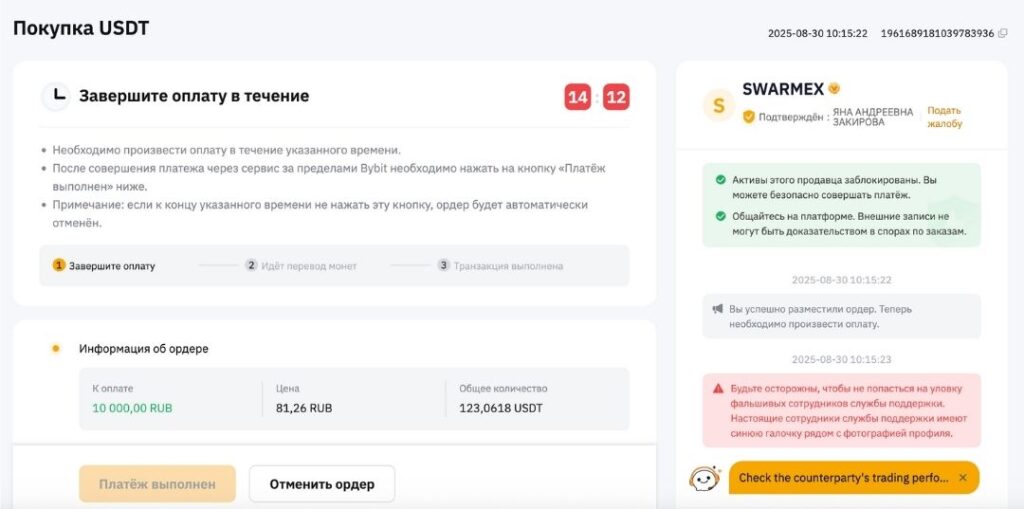The width and height of the screenshot is (1024, 509).
Task: Click the red fake support warning message
Action: [841, 411]
